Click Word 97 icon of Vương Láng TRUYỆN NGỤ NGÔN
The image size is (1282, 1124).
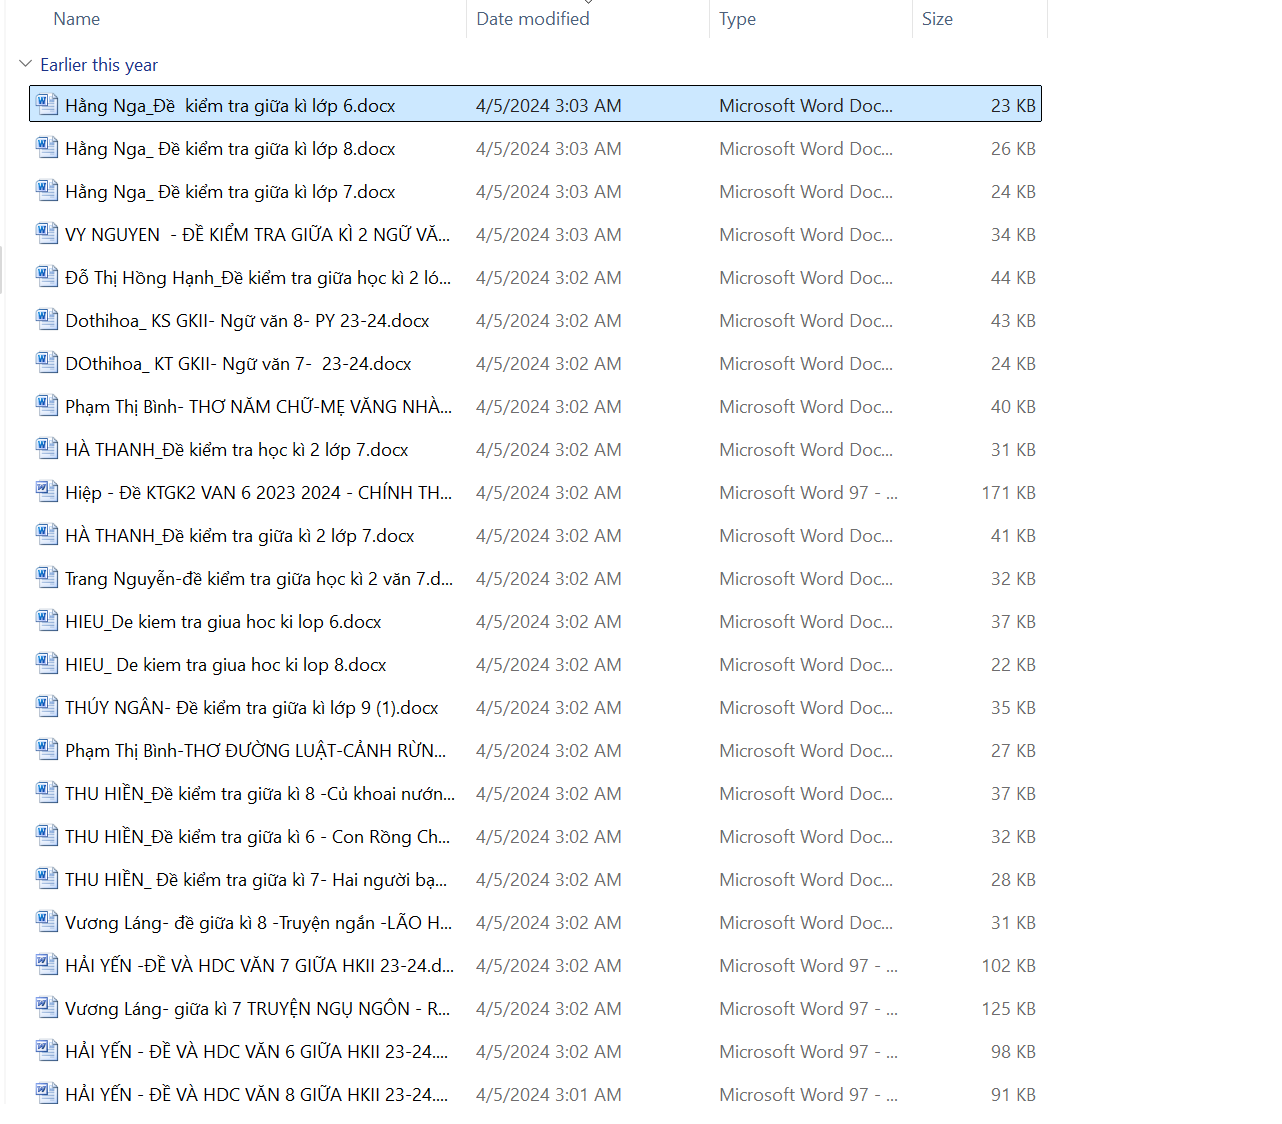pyautogui.click(x=47, y=1007)
